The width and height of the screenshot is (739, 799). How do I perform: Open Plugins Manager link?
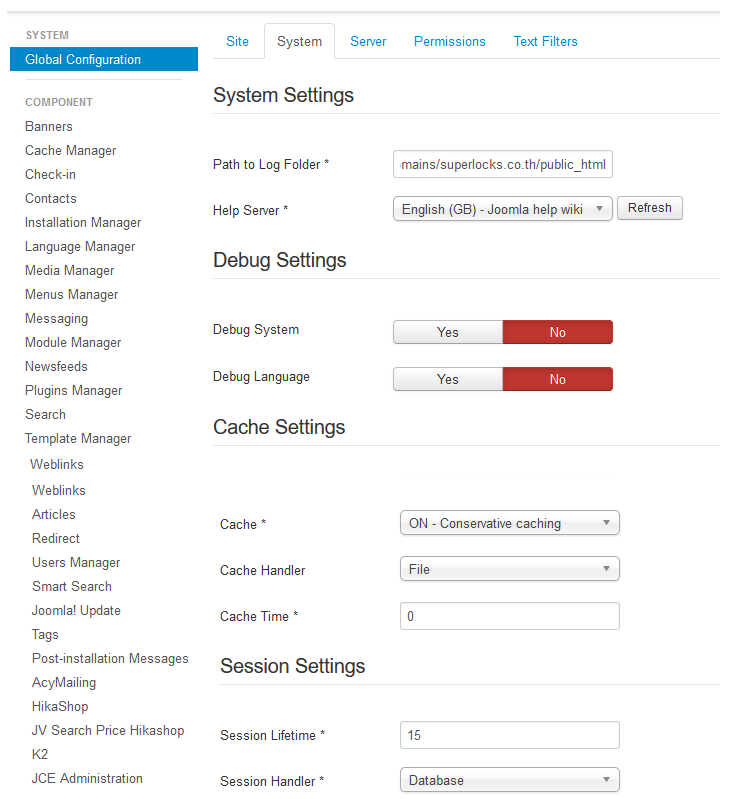pyautogui.click(x=73, y=390)
